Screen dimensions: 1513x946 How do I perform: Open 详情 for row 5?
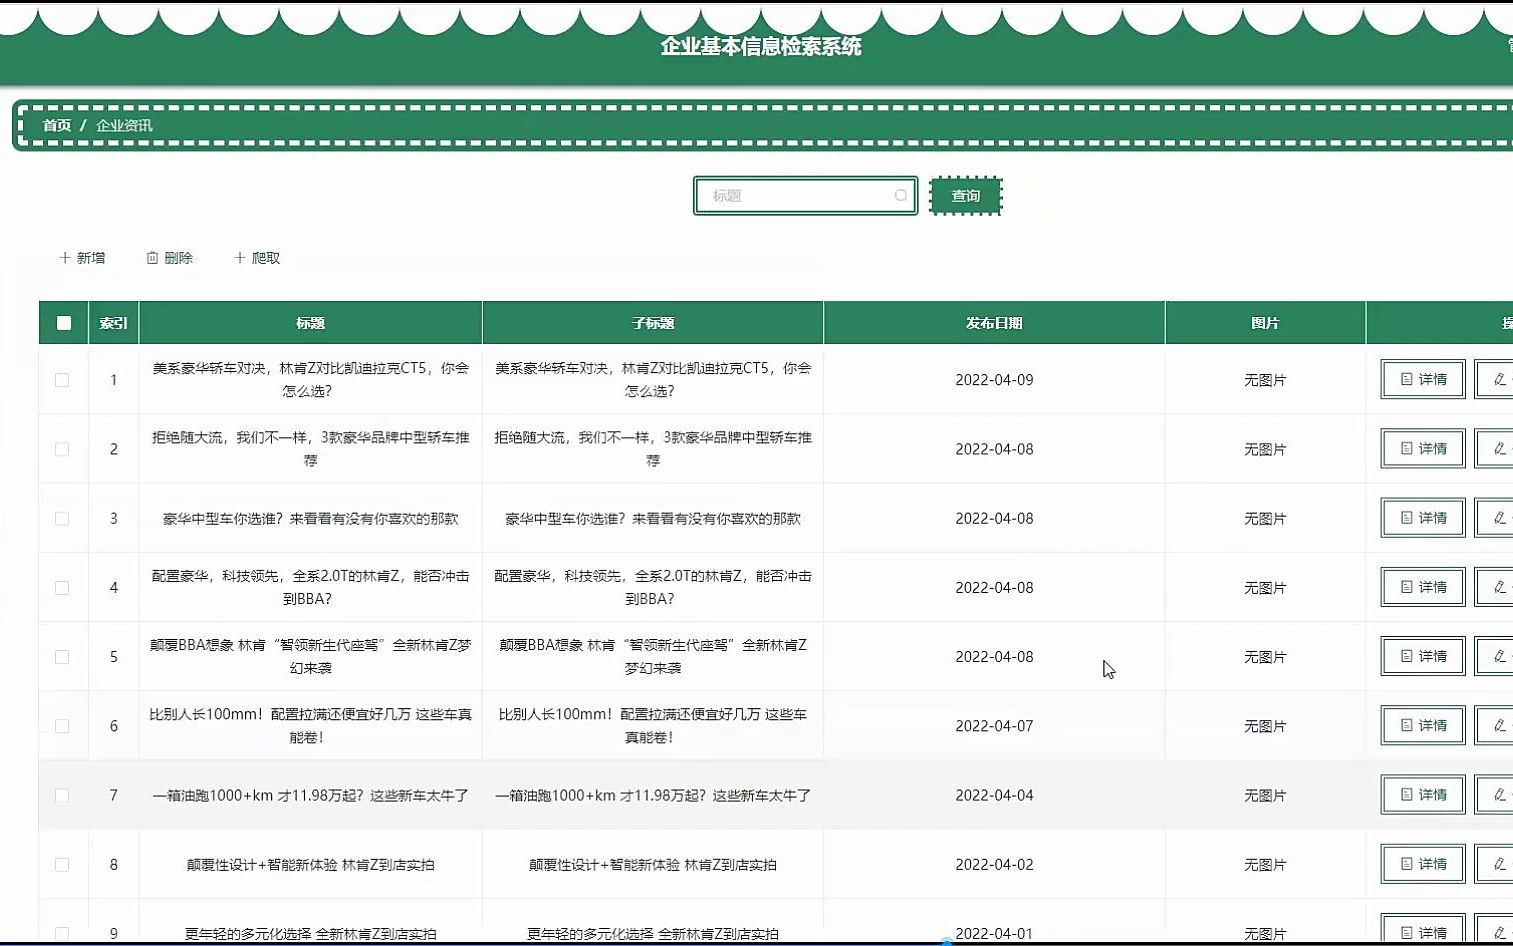1423,656
